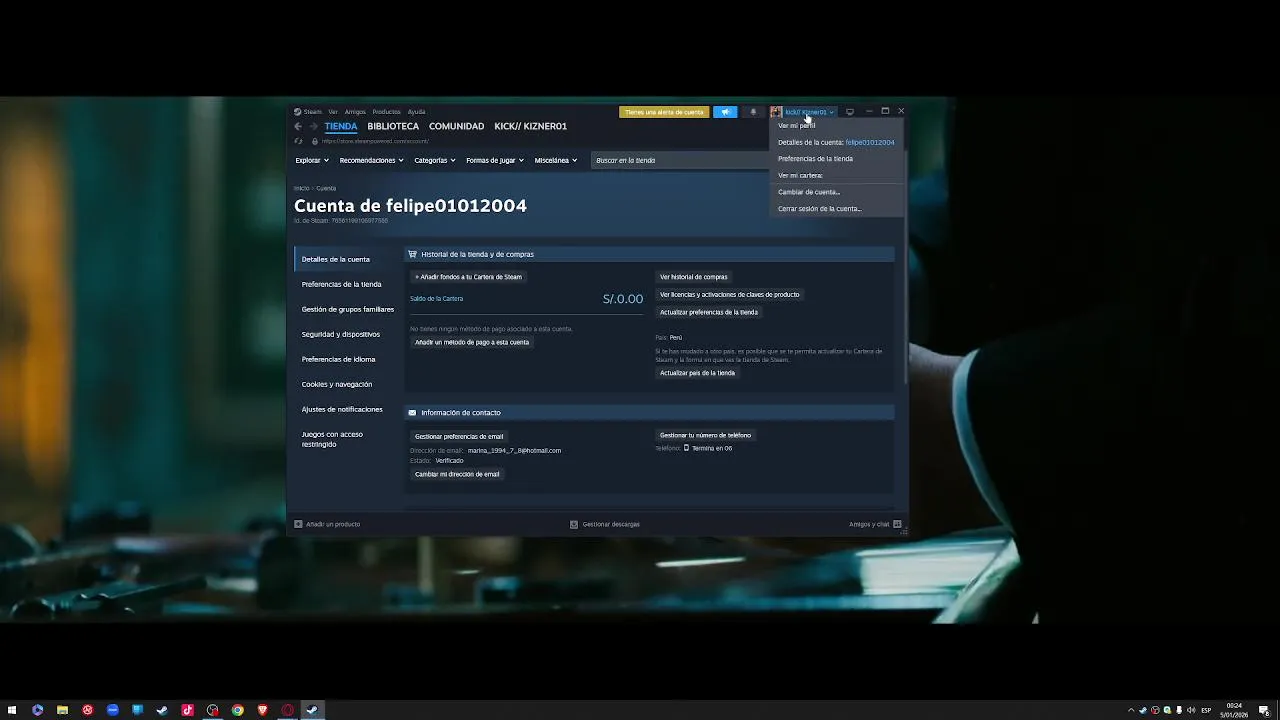1280x720 pixels.
Task: Open the Ayuda menu
Action: (416, 112)
